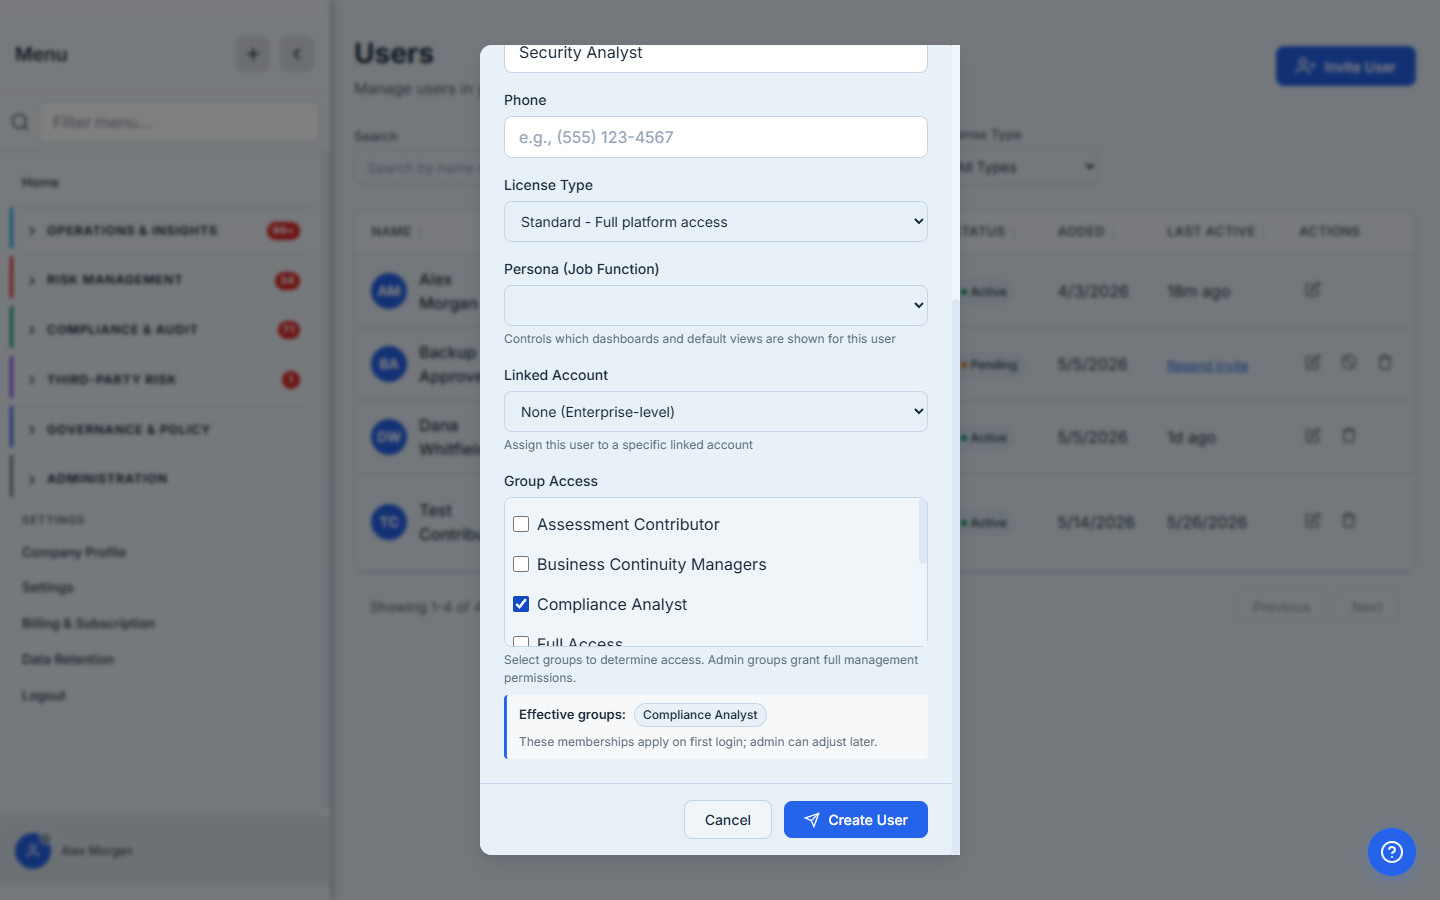Uncheck the Compliance Analyst group

[521, 604]
